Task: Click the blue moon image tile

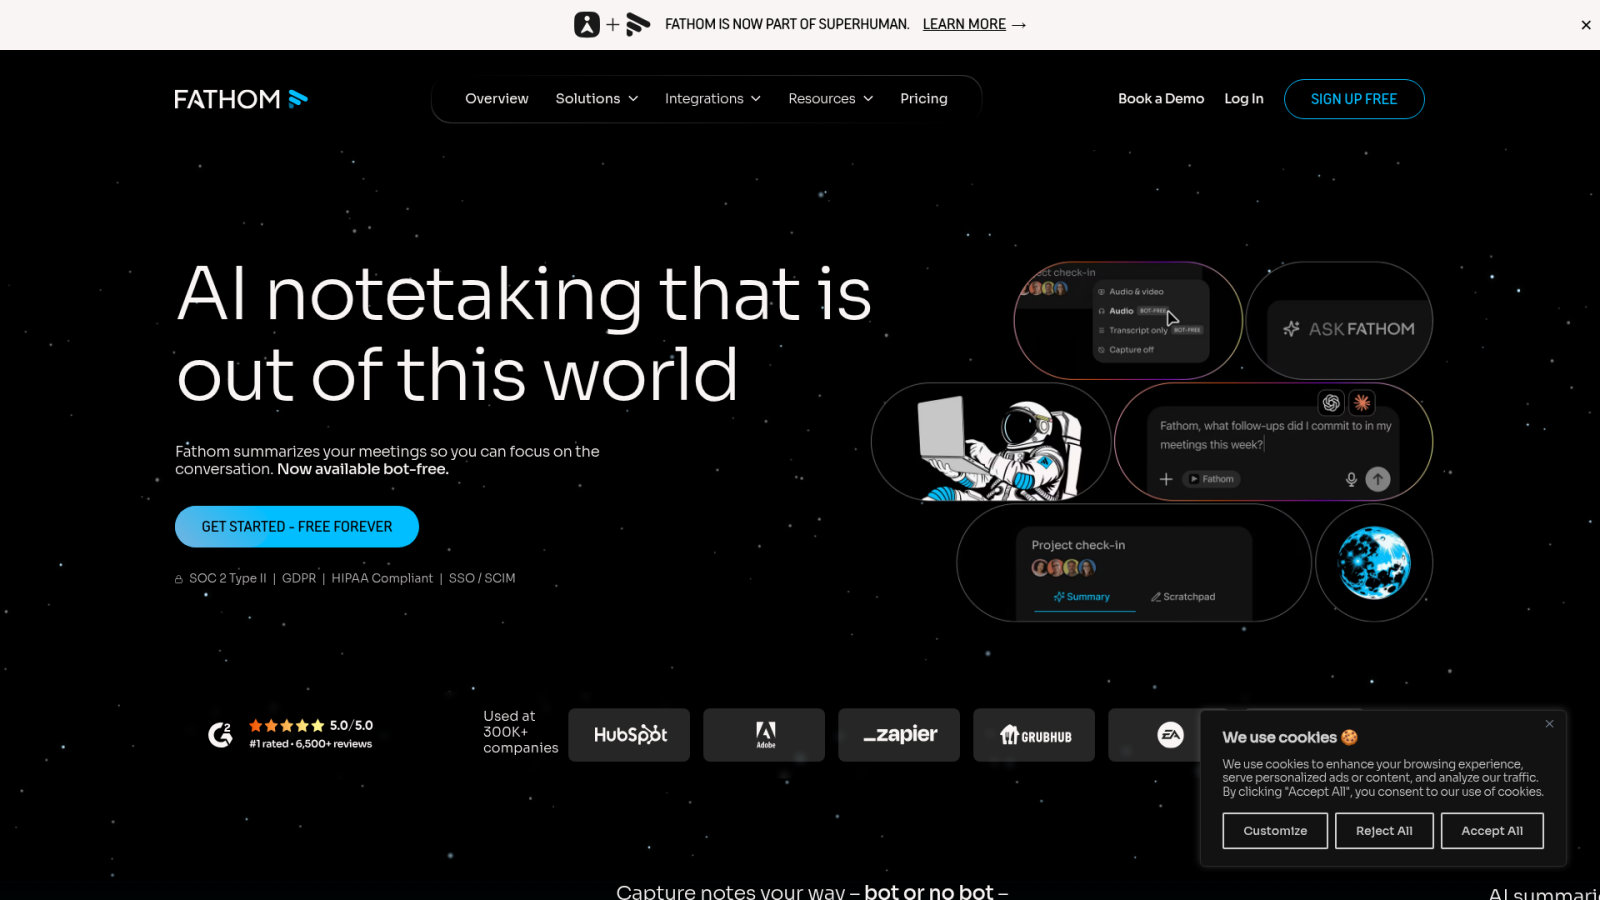Action: pyautogui.click(x=1374, y=563)
